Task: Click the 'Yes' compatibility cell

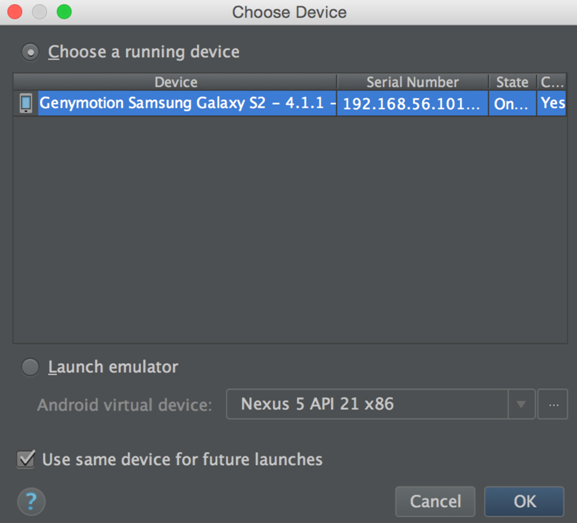Action: (x=552, y=103)
